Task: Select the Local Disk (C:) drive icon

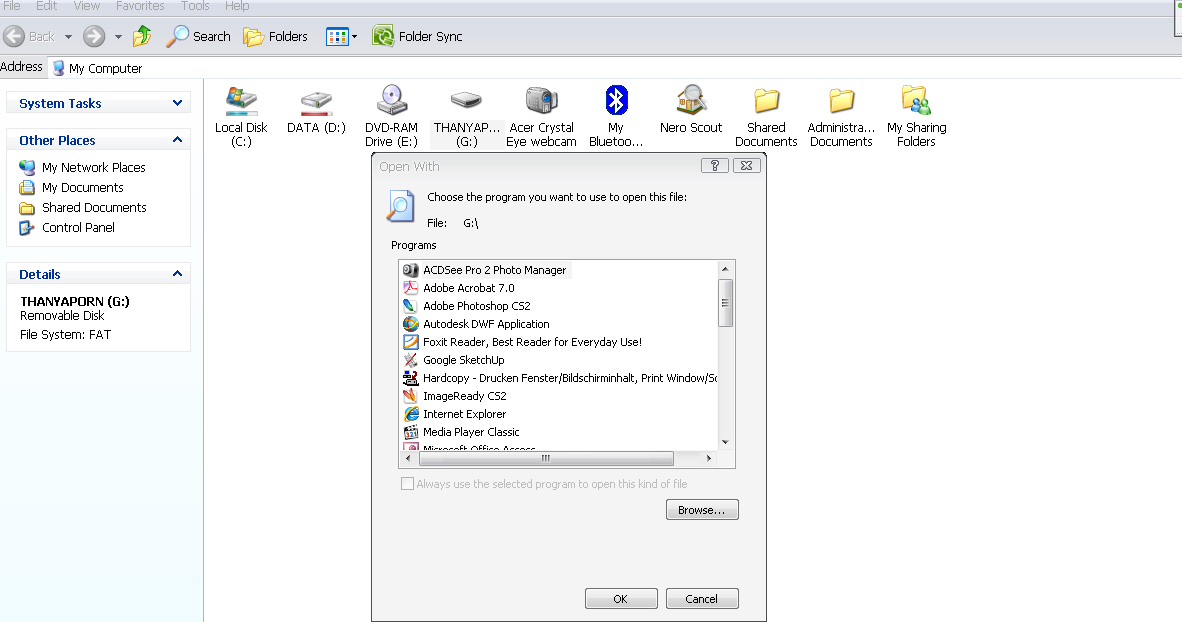Action: (x=241, y=100)
